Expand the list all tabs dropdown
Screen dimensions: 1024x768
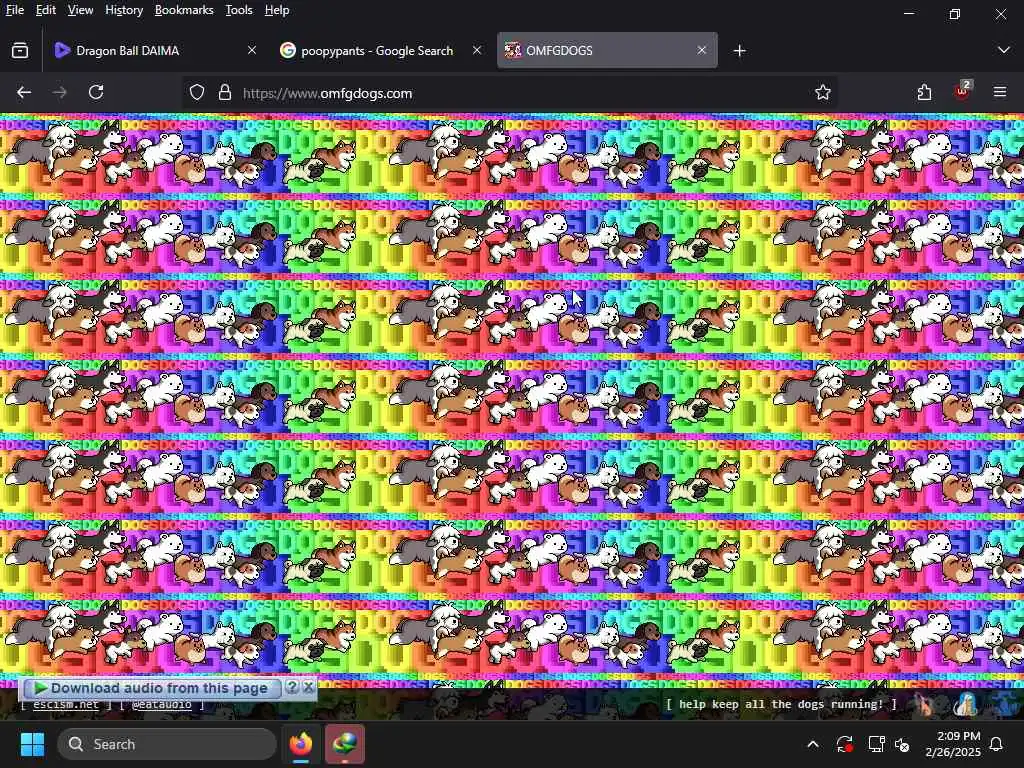(x=1004, y=50)
